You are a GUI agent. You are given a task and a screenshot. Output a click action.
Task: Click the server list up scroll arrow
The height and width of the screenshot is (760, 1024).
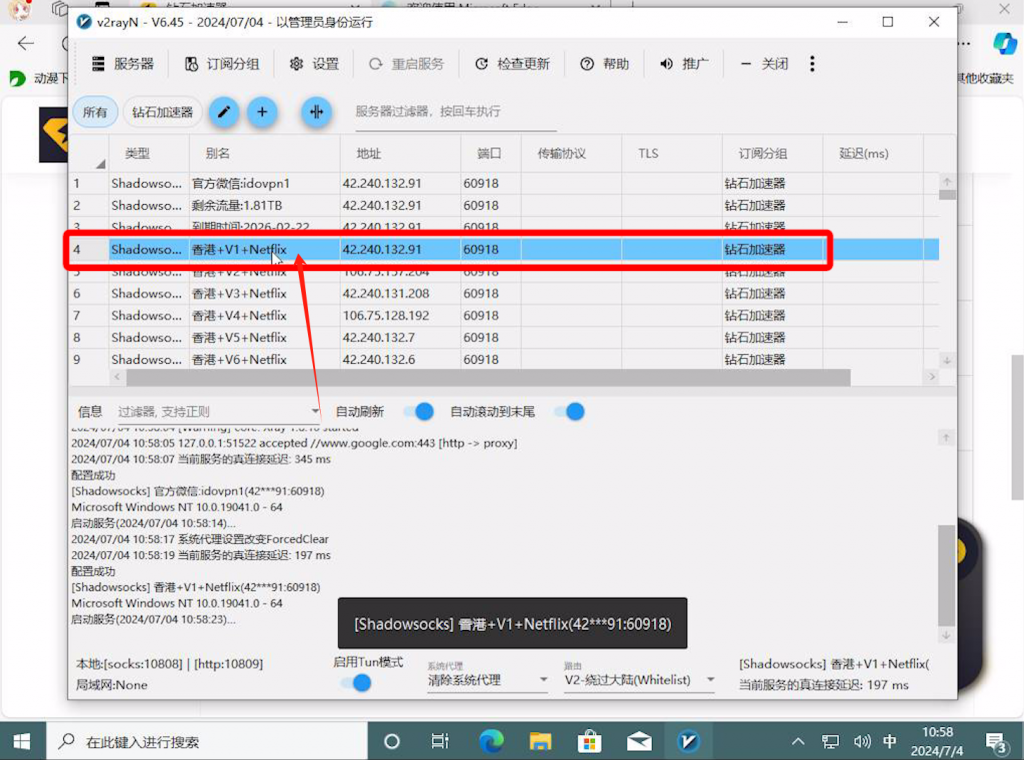tap(948, 181)
